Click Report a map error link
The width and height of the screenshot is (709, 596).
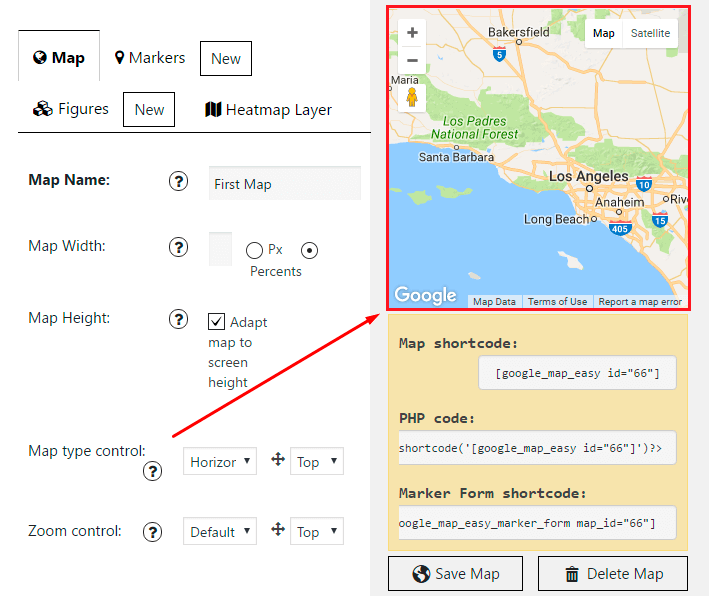[640, 302]
